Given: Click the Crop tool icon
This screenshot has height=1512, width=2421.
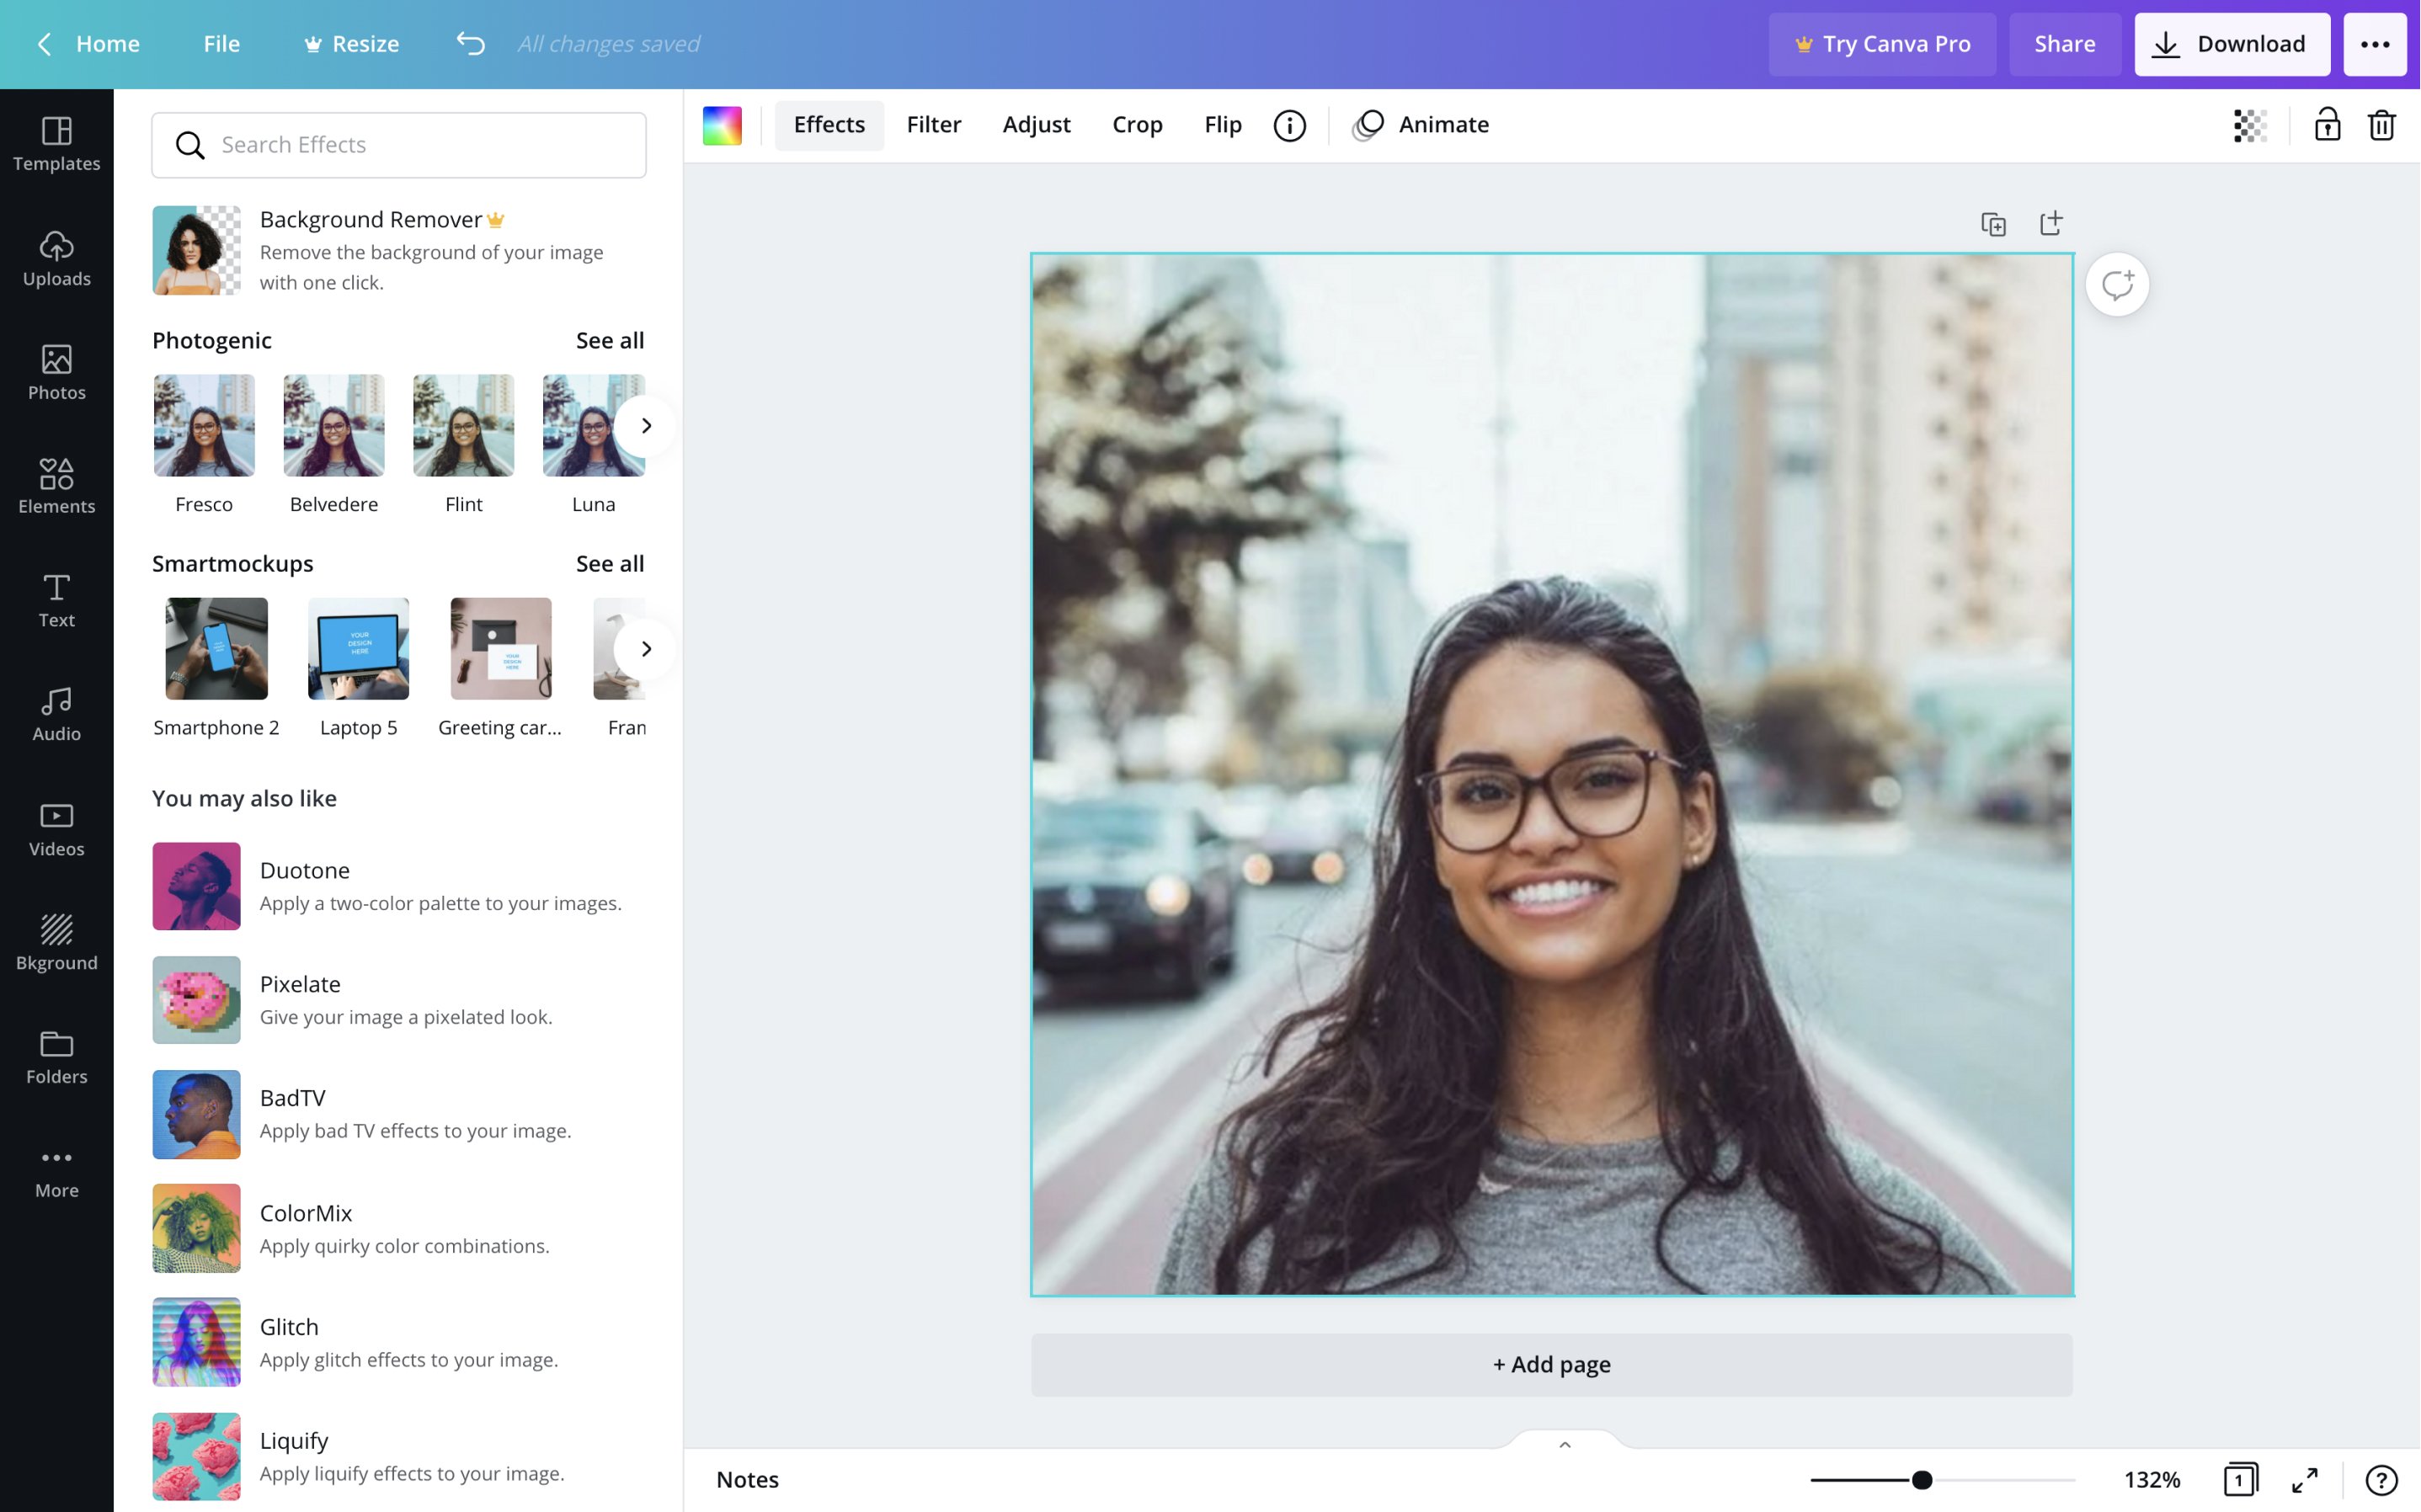Looking at the screenshot, I should tap(1138, 124).
